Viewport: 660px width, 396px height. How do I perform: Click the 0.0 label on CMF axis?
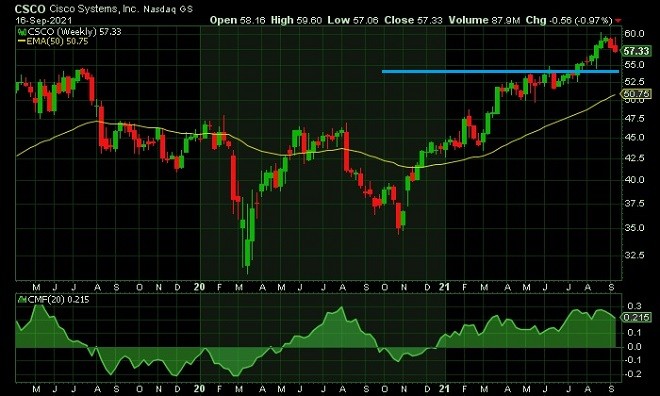[x=635, y=347]
